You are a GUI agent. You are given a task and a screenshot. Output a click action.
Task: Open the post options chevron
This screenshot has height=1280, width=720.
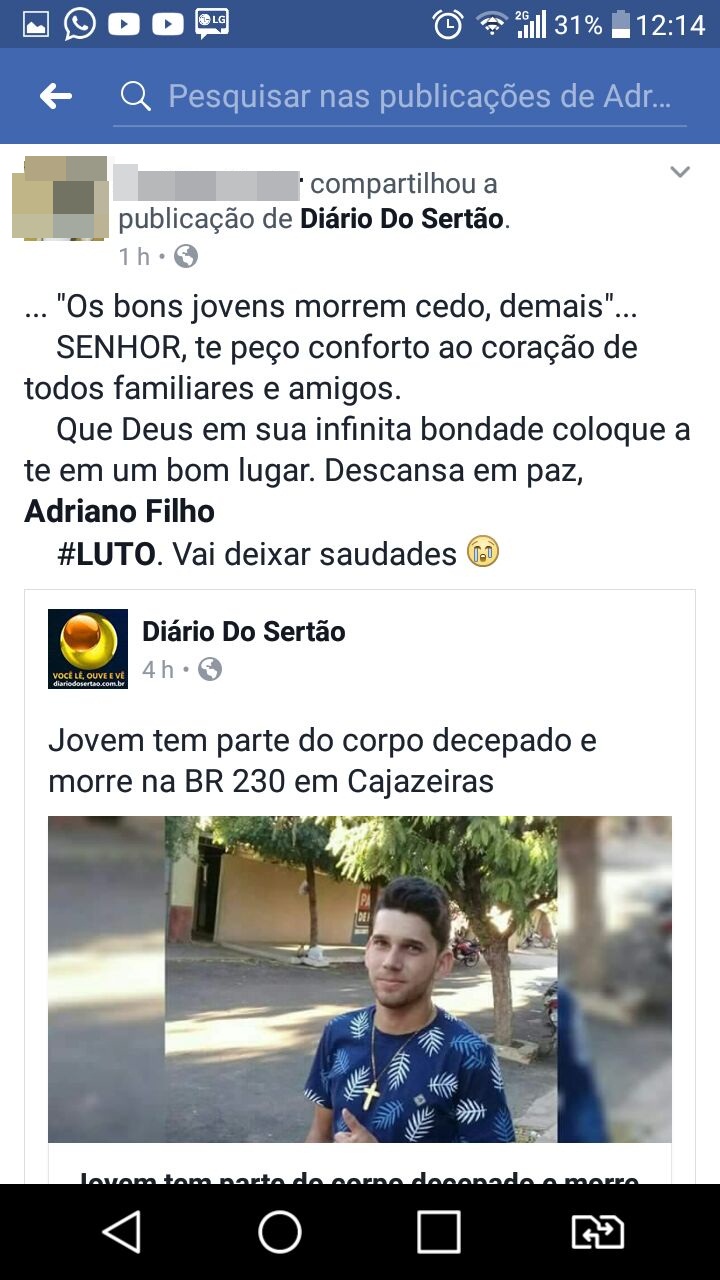click(680, 172)
